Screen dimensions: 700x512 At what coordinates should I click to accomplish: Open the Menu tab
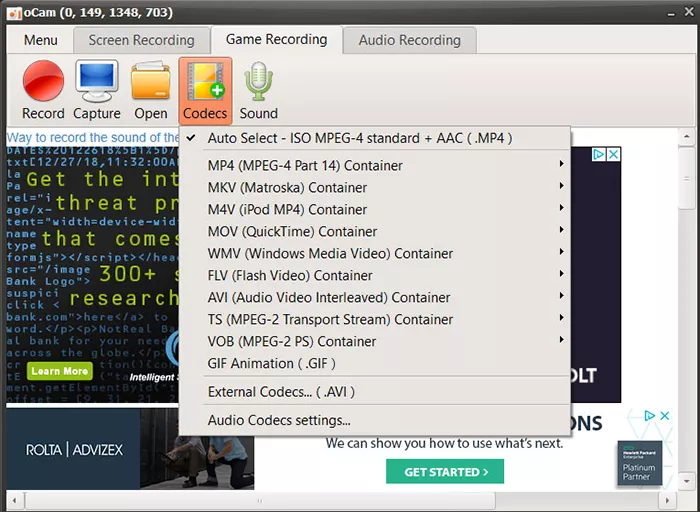point(41,40)
